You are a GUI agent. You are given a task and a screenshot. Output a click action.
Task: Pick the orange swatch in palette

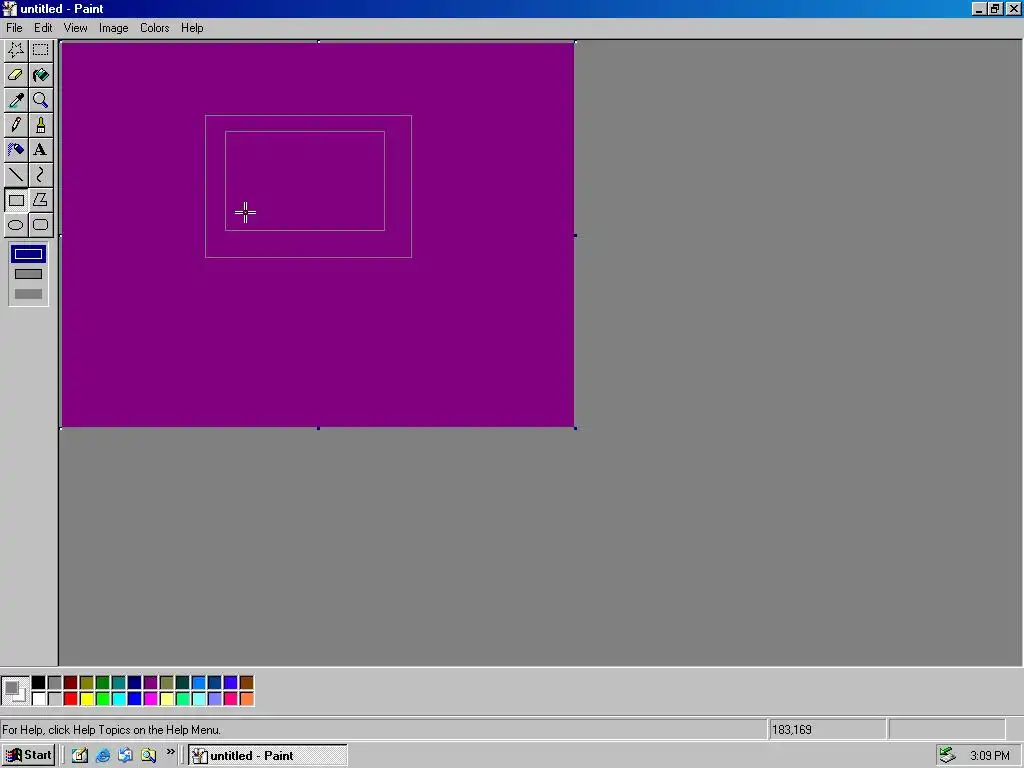[247, 699]
